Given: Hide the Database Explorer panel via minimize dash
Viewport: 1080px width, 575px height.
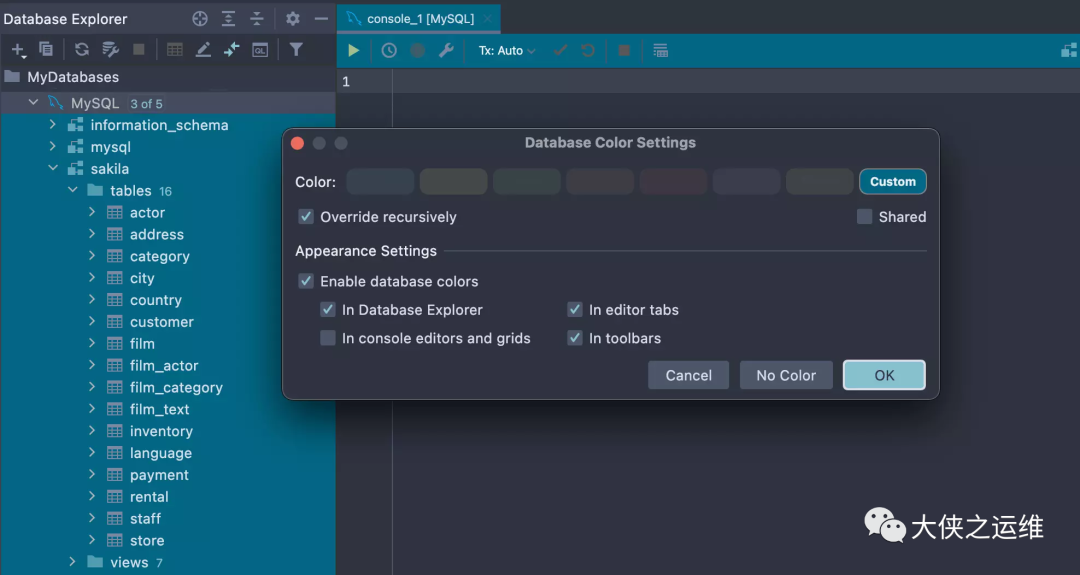Looking at the screenshot, I should 321,19.
